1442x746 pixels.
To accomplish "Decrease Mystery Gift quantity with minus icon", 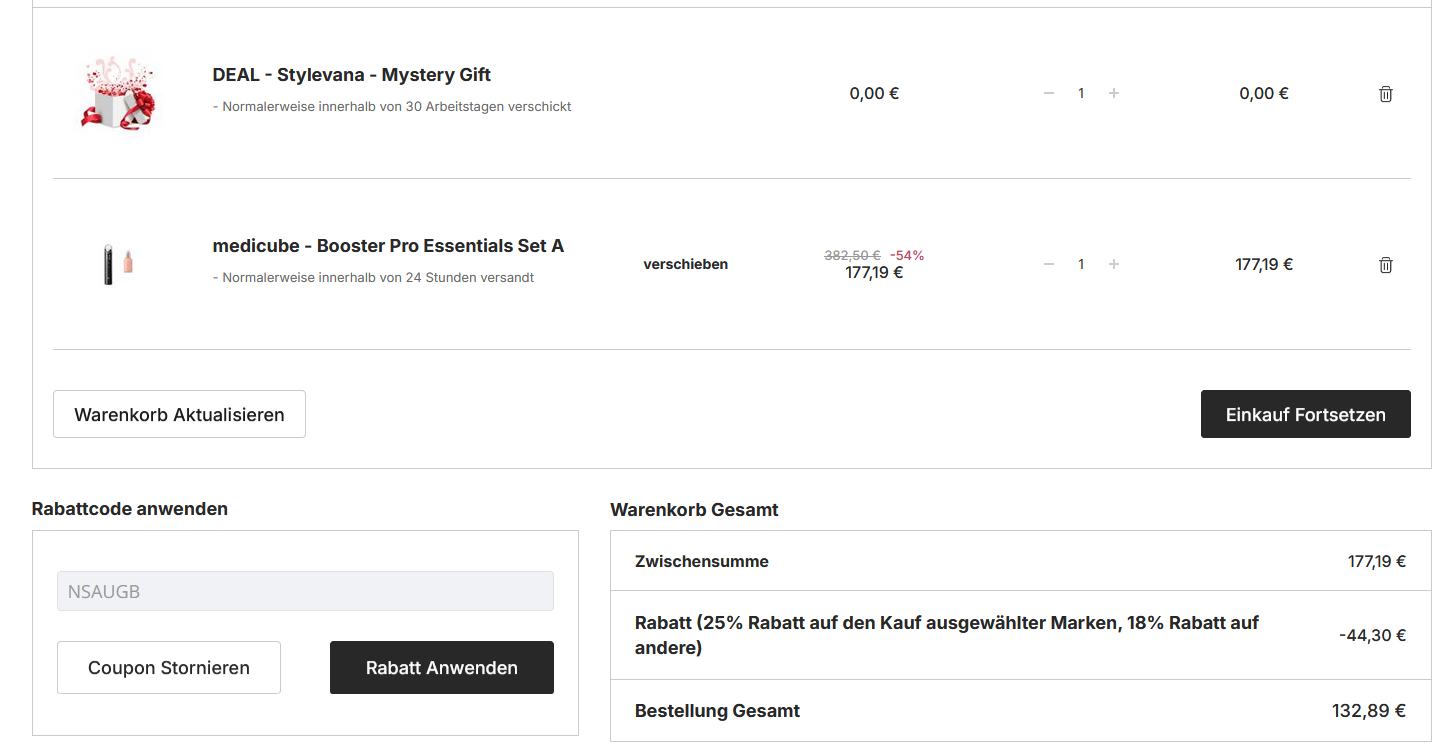I will 1049,93.
